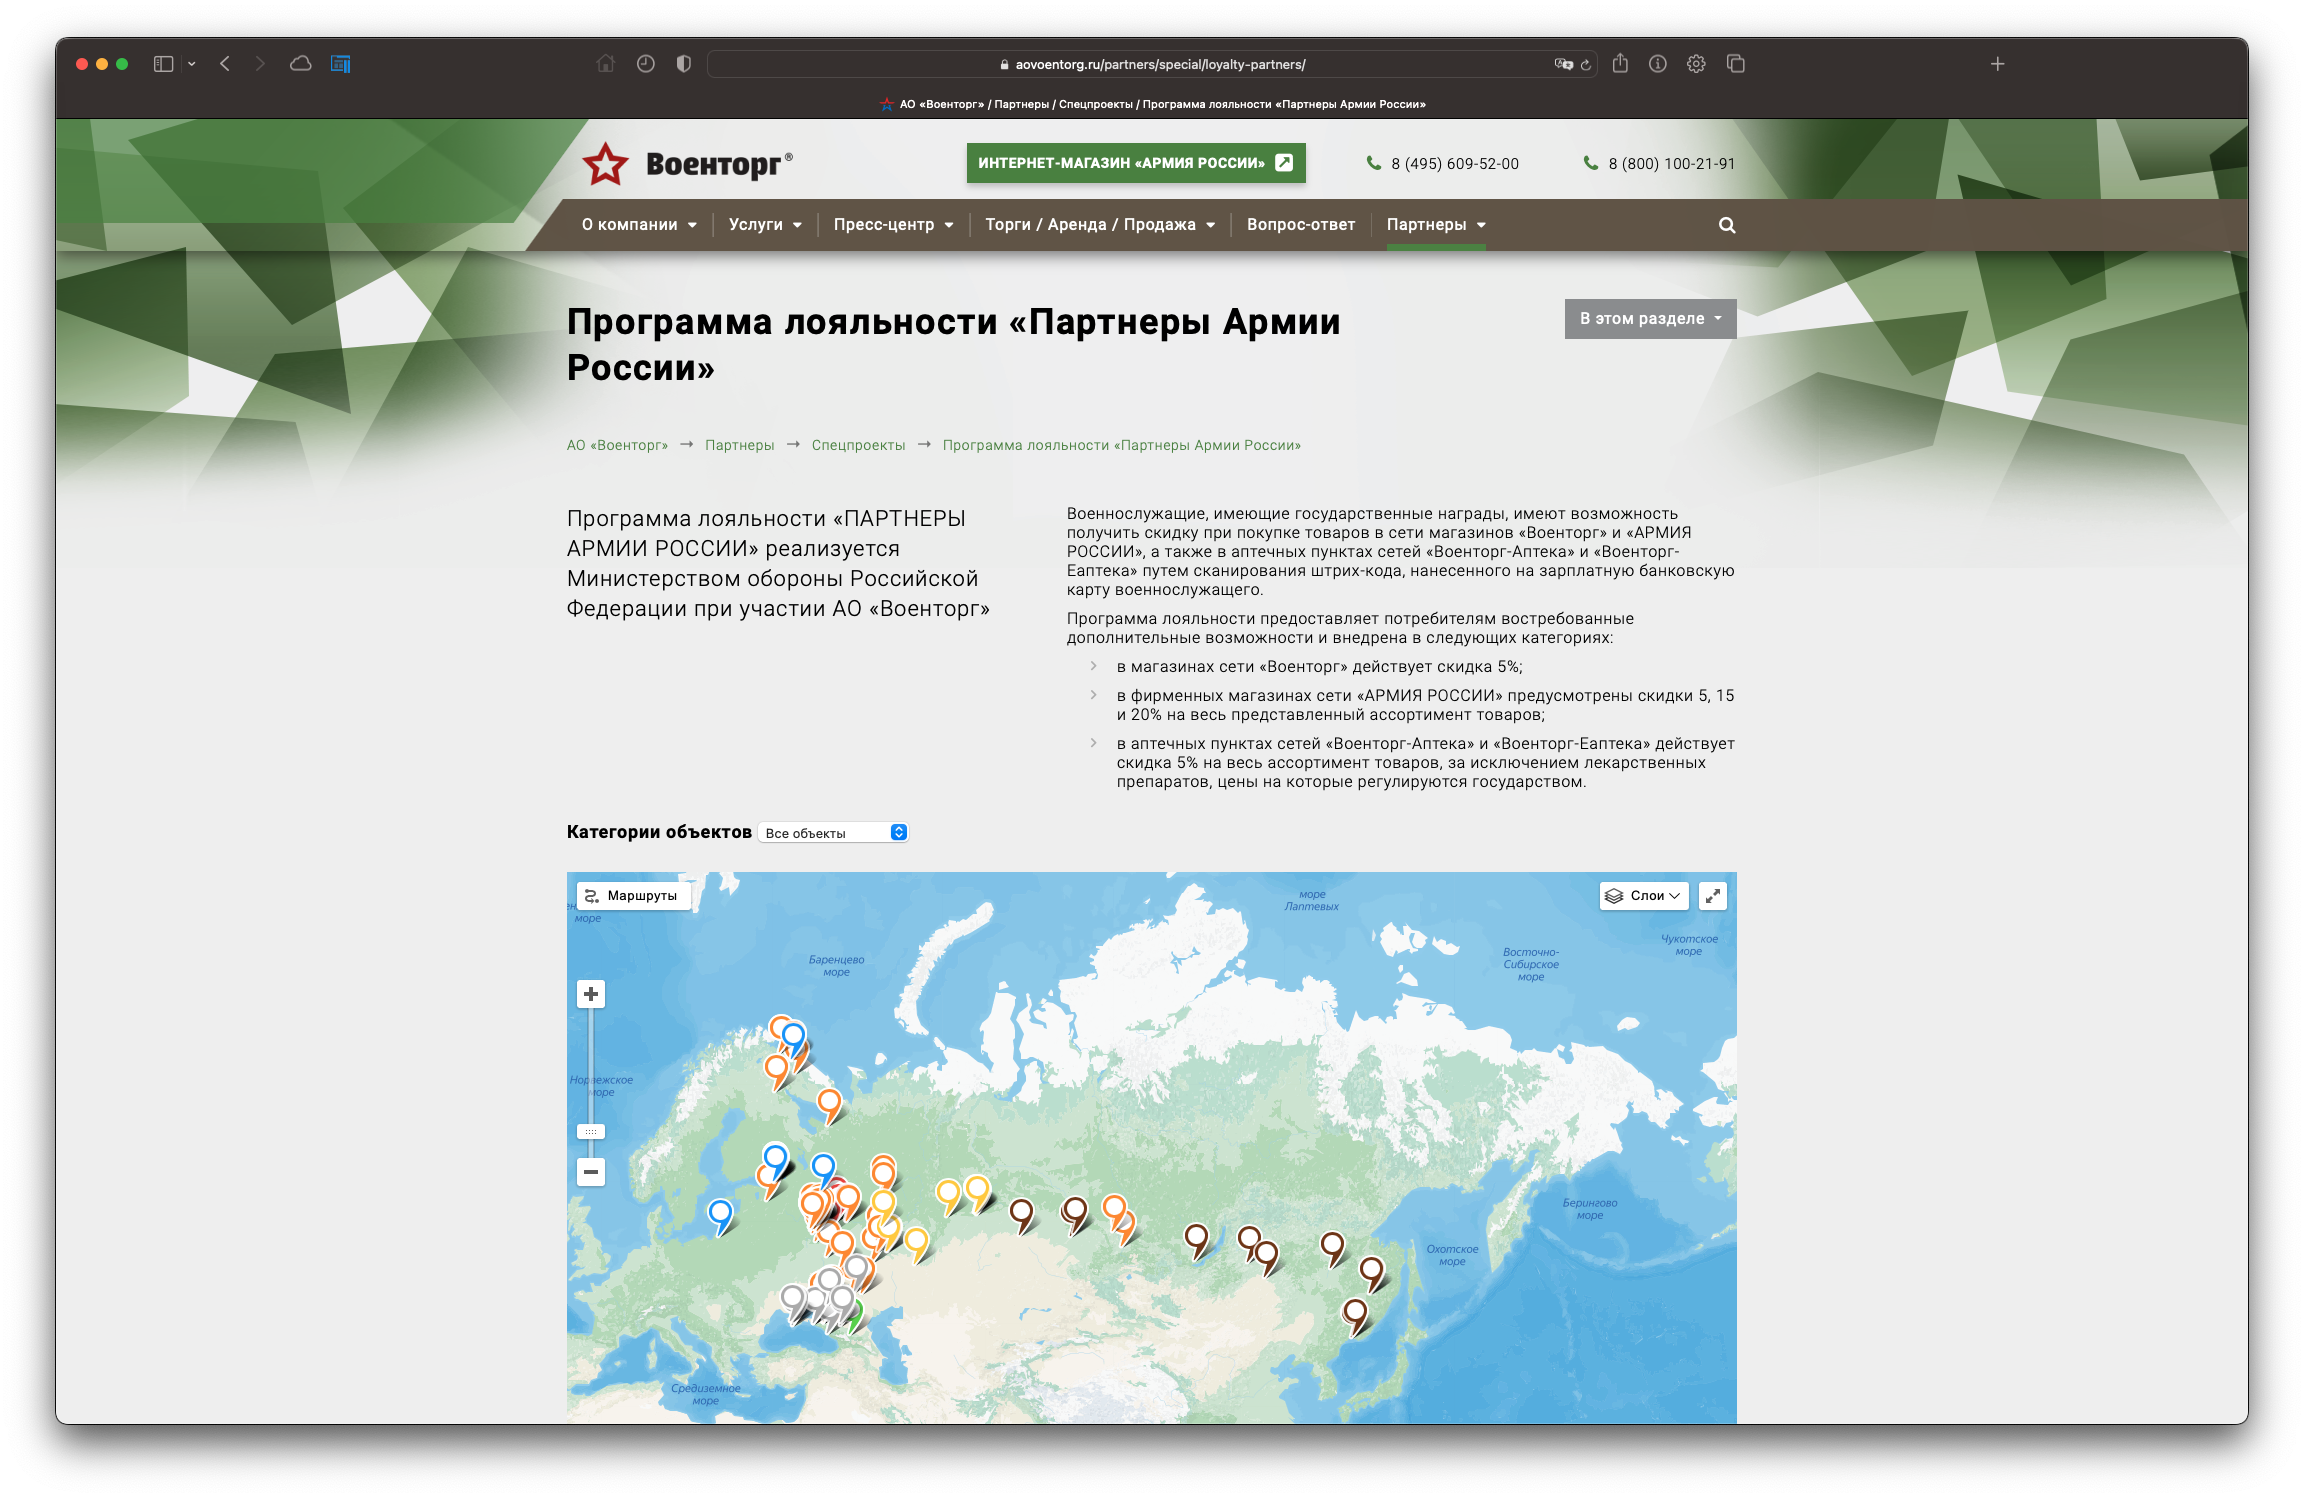Toggle the Safari sidebar
The height and width of the screenshot is (1498, 2304).
tap(164, 64)
